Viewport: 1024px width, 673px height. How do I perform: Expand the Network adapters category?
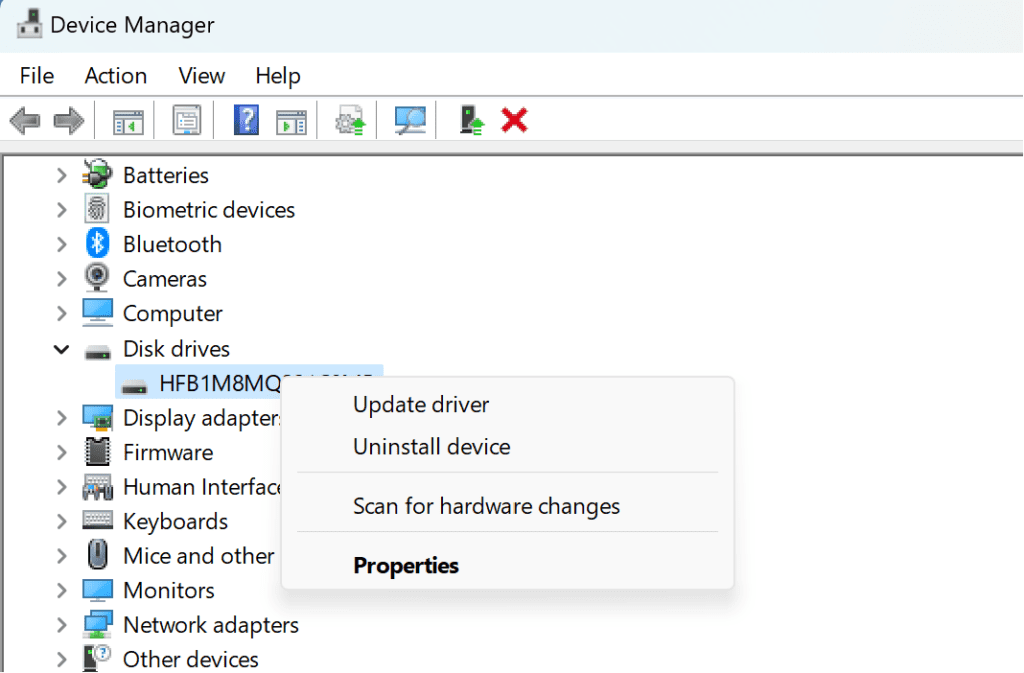61,624
